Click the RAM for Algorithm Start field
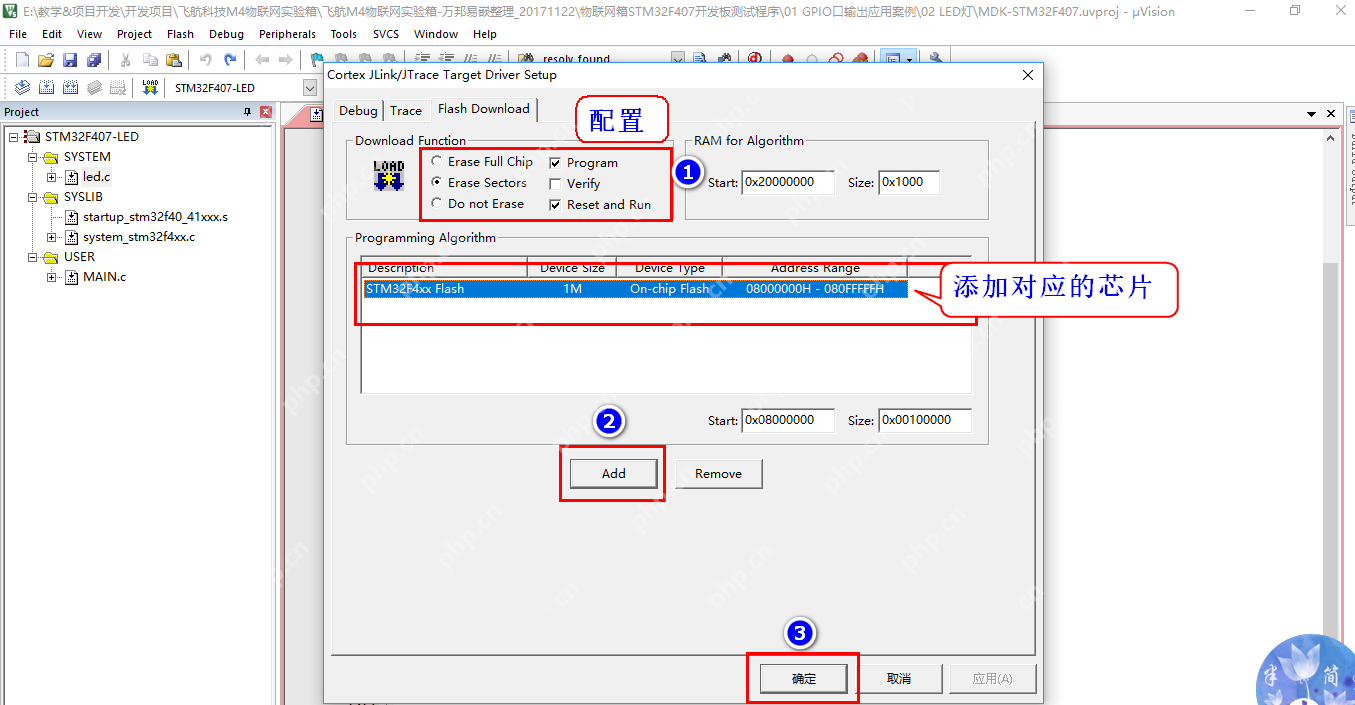1355x705 pixels. click(788, 183)
